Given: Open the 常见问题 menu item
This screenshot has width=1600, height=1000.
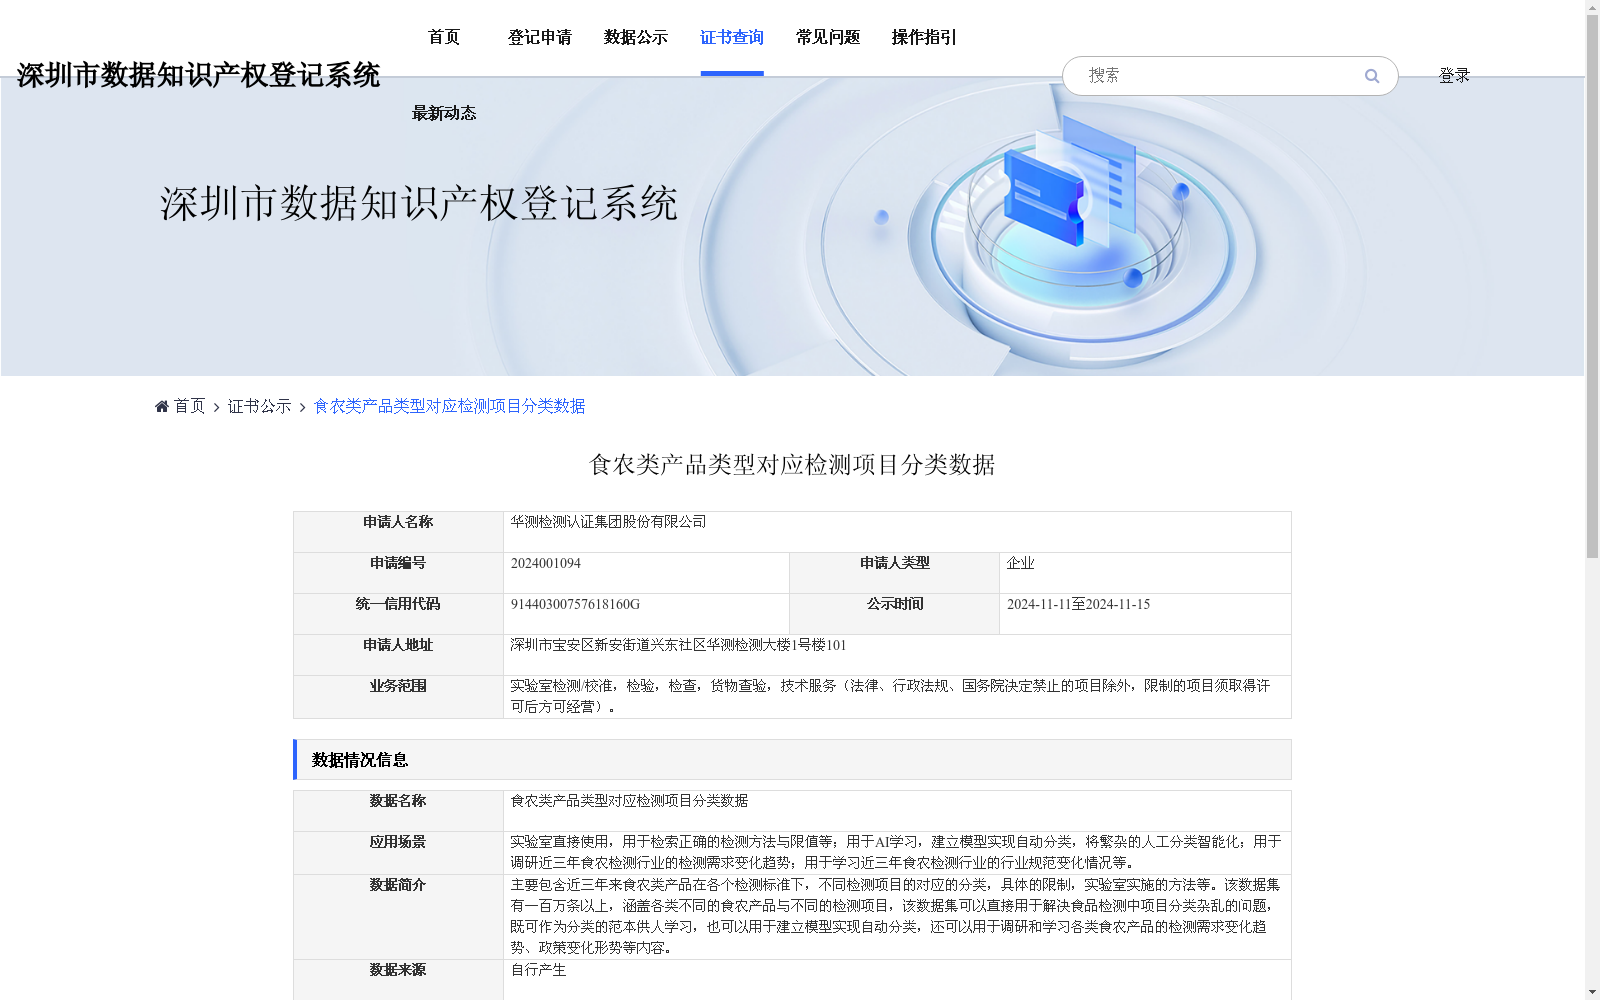Looking at the screenshot, I should 828,38.
